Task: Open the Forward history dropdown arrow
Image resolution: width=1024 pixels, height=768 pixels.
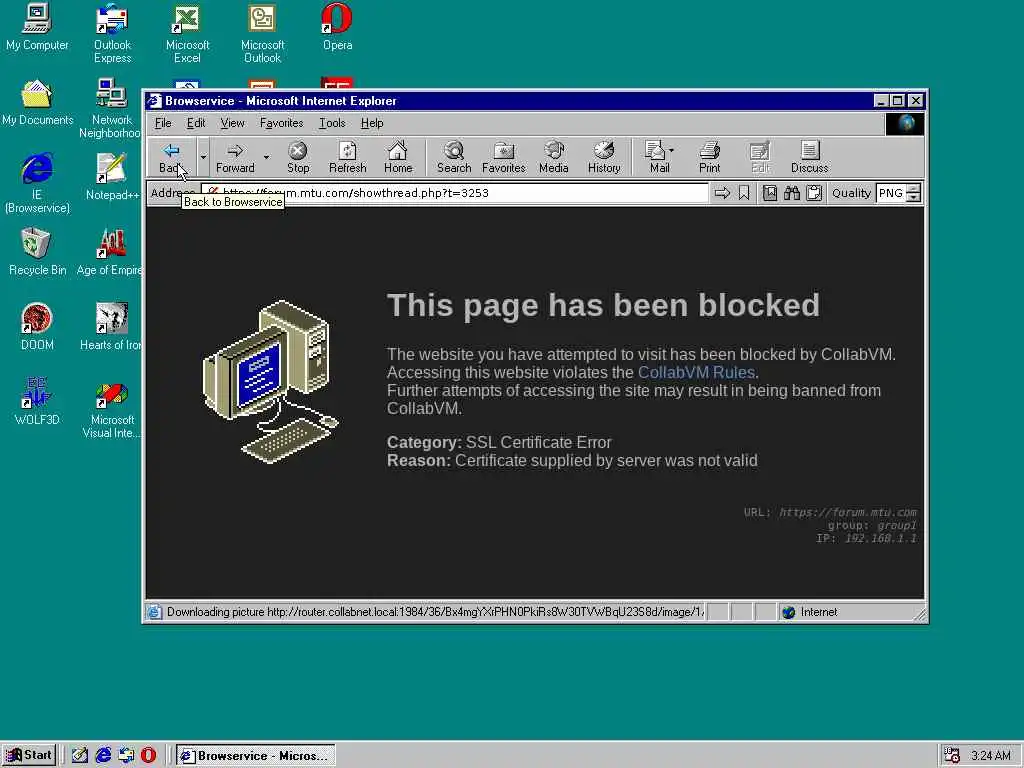Action: [x=266, y=157]
